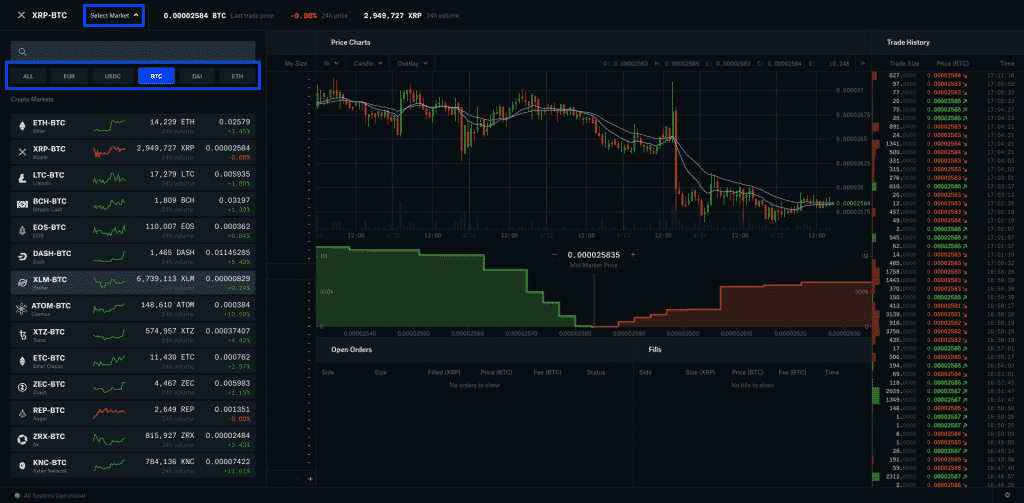Click the No orders to show message
The image size is (1024, 503).
(x=474, y=385)
